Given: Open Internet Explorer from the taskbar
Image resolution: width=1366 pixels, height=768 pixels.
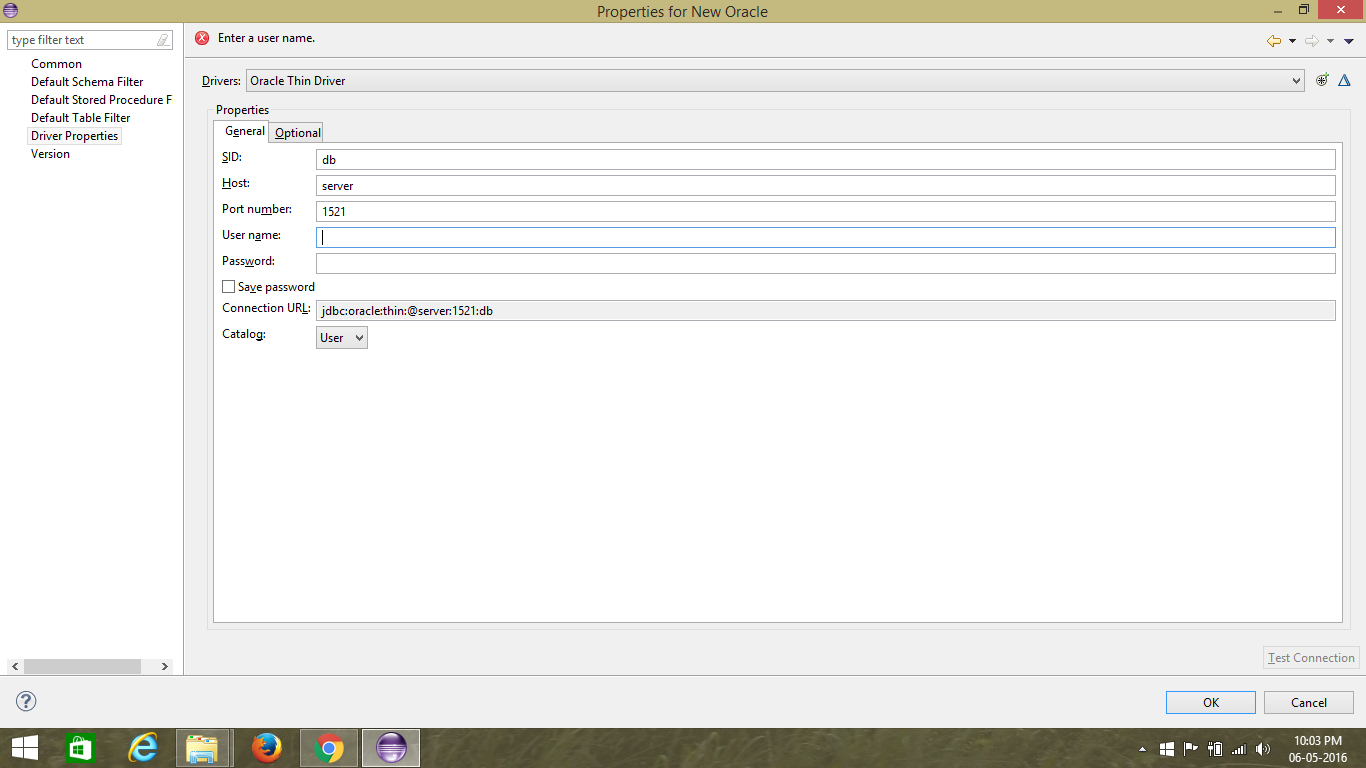Looking at the screenshot, I should coord(144,748).
